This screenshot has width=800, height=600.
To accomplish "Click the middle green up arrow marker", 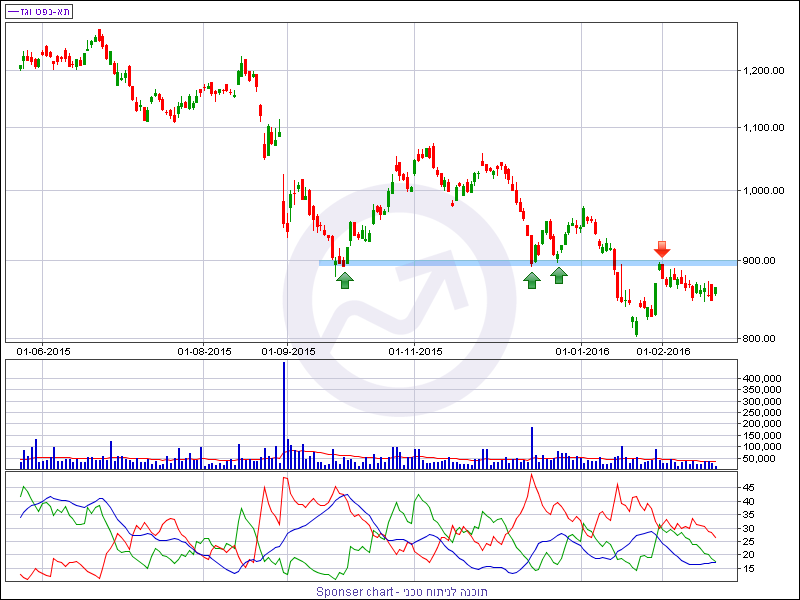I will coord(532,280).
